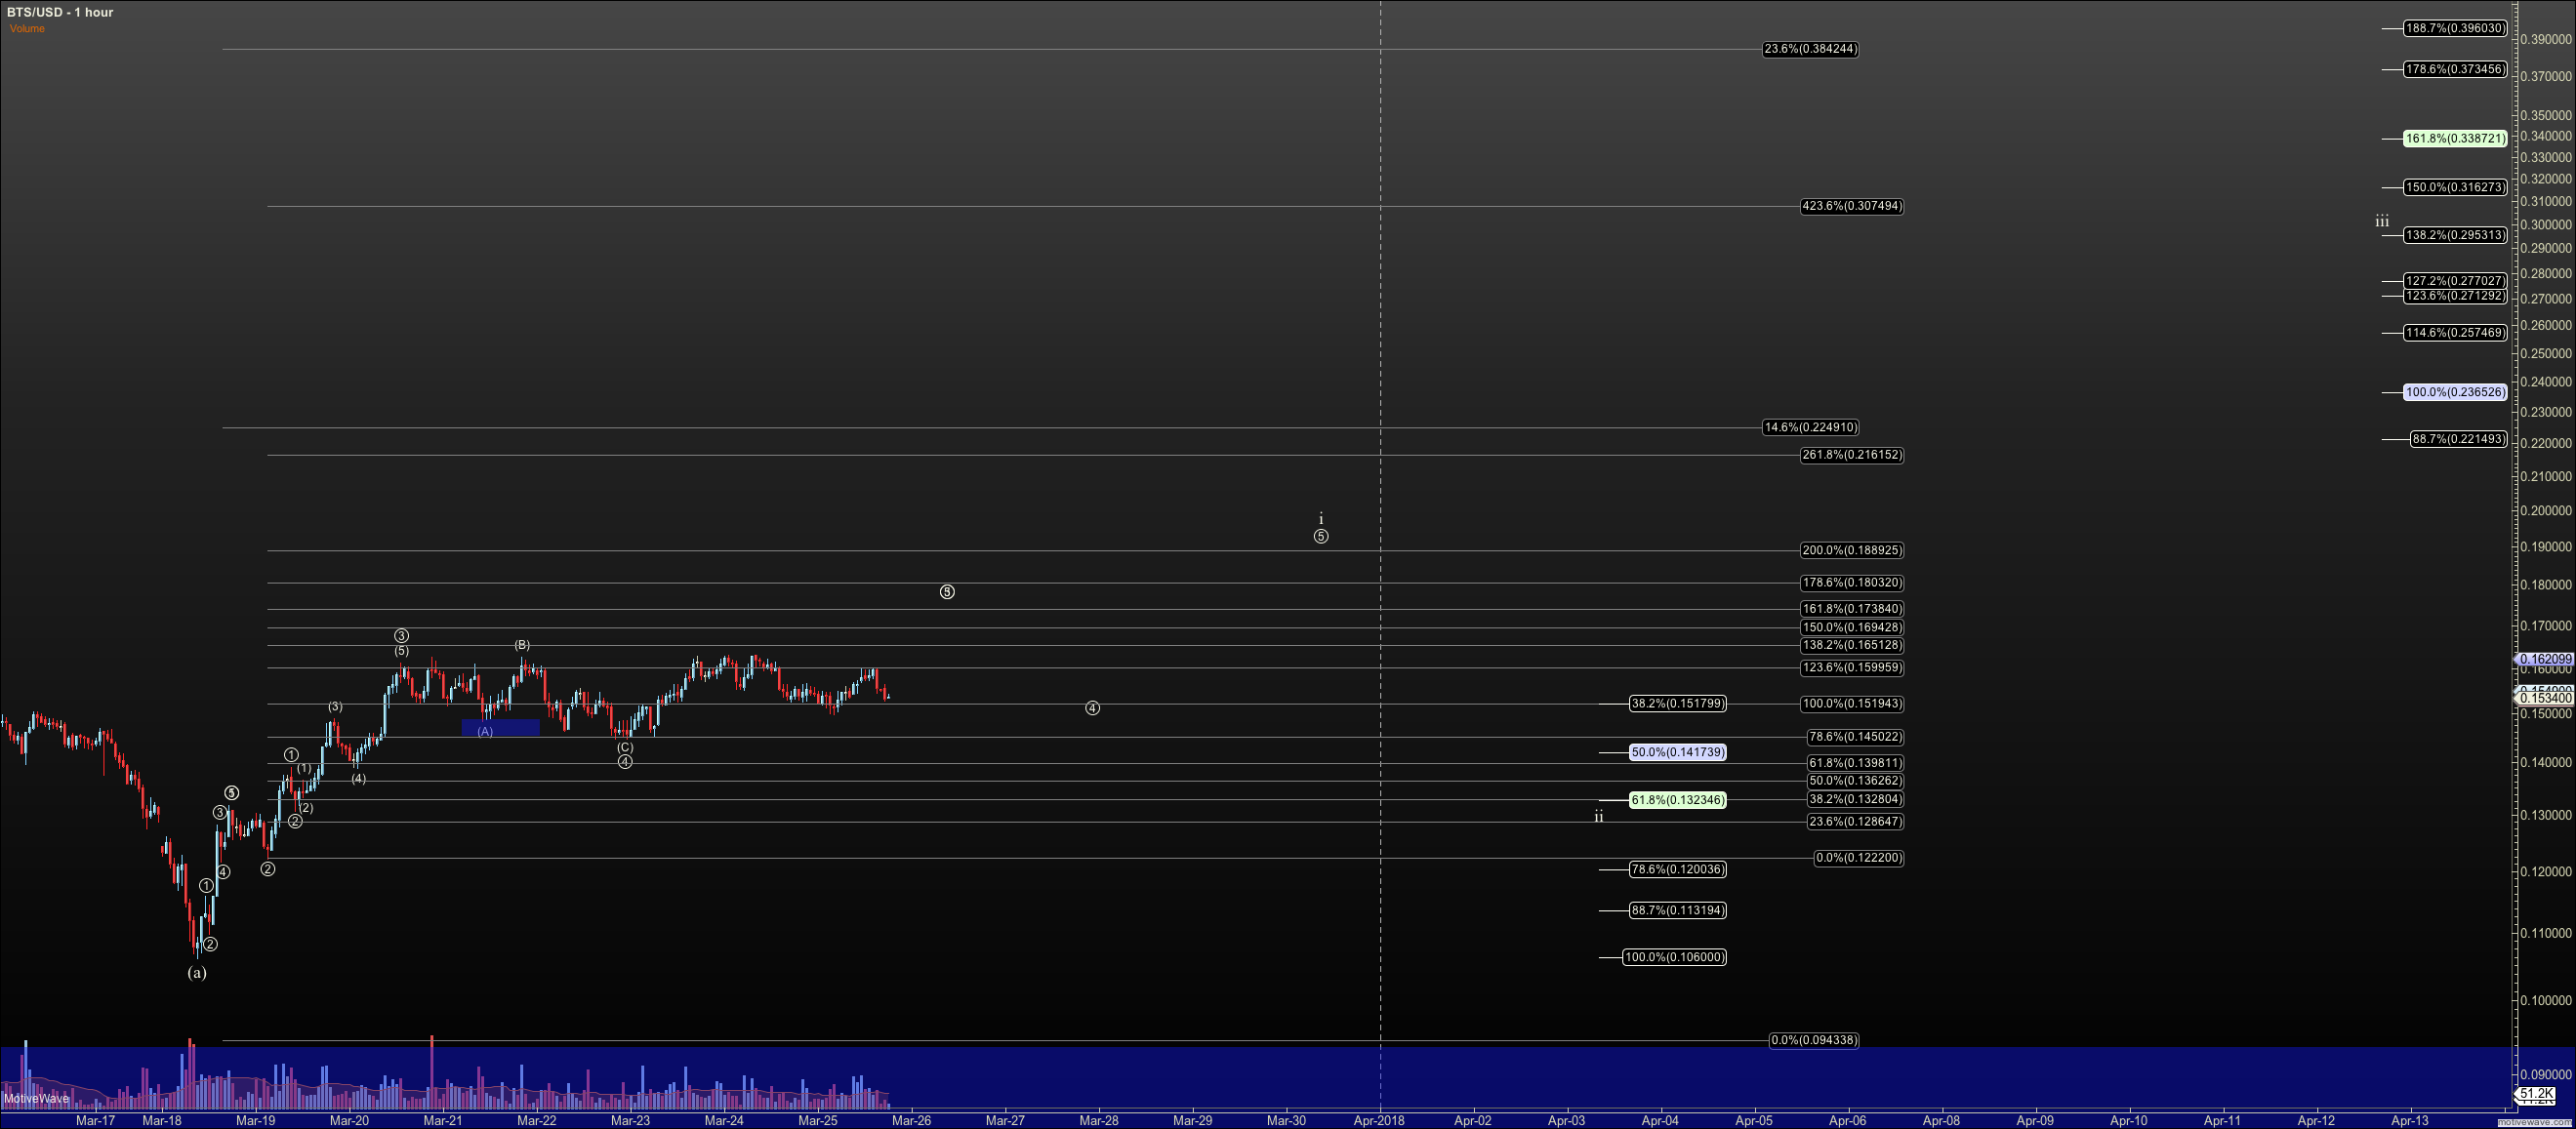Click the (C) wave label
This screenshot has width=2576, height=1129.
point(625,747)
